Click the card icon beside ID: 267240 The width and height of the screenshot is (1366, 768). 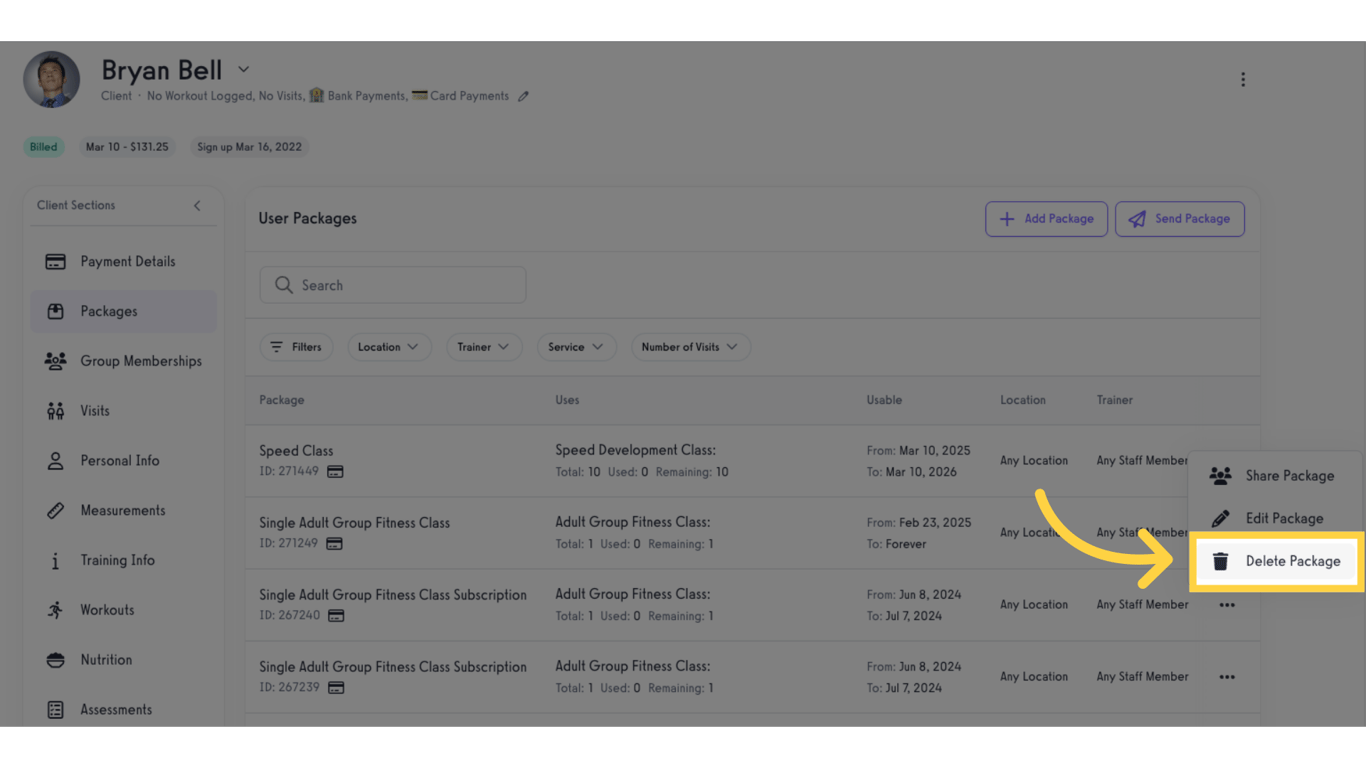click(x=336, y=616)
